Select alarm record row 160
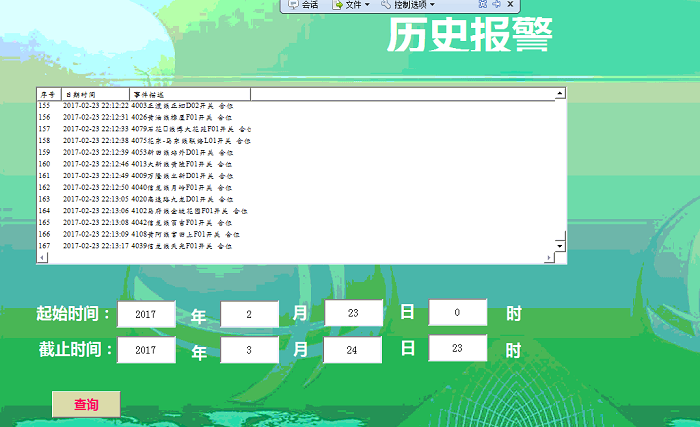 coord(150,163)
